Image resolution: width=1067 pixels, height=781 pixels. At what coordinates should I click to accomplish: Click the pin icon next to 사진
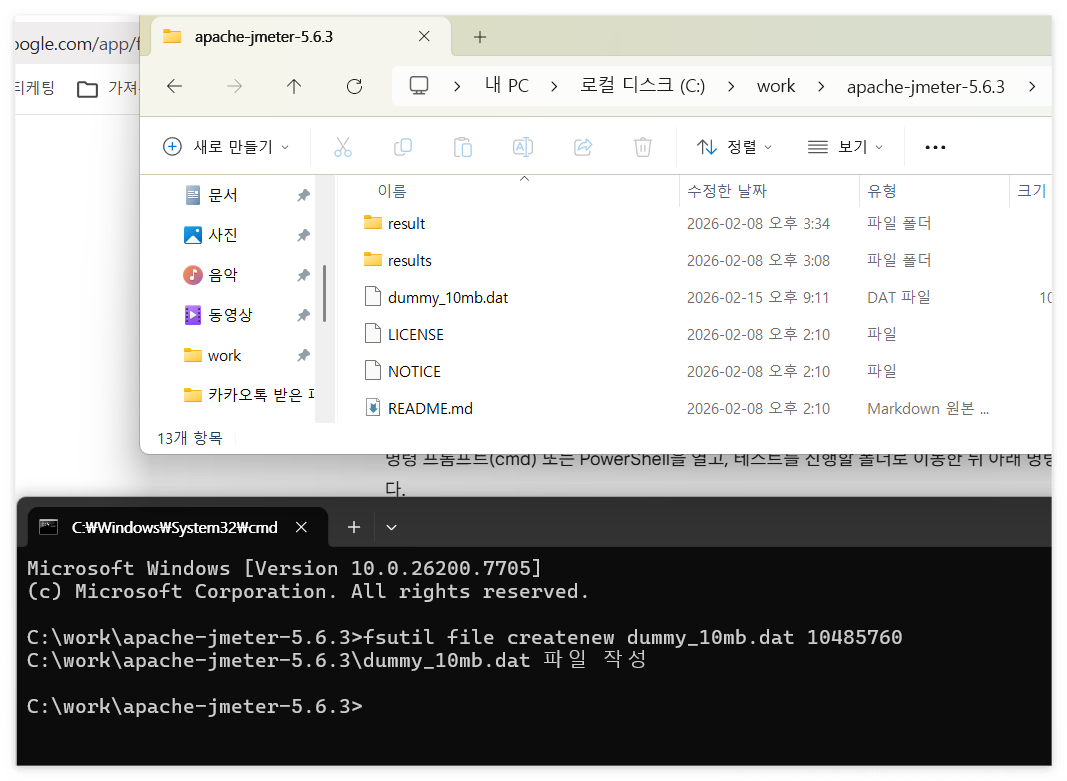pyautogui.click(x=303, y=235)
